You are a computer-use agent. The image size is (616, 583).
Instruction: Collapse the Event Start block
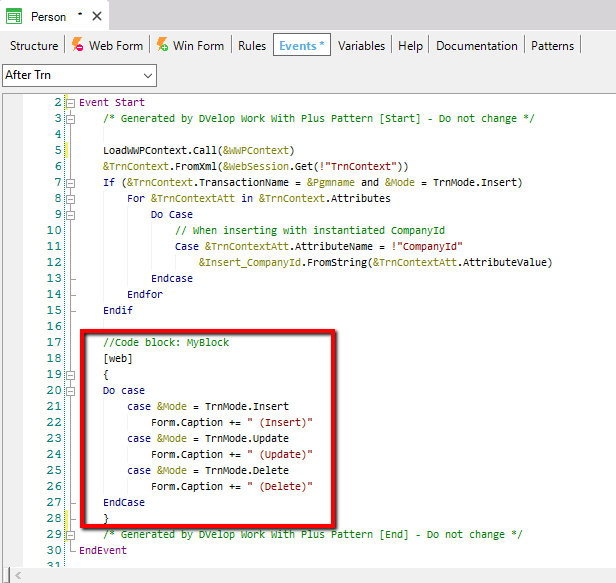(x=70, y=103)
